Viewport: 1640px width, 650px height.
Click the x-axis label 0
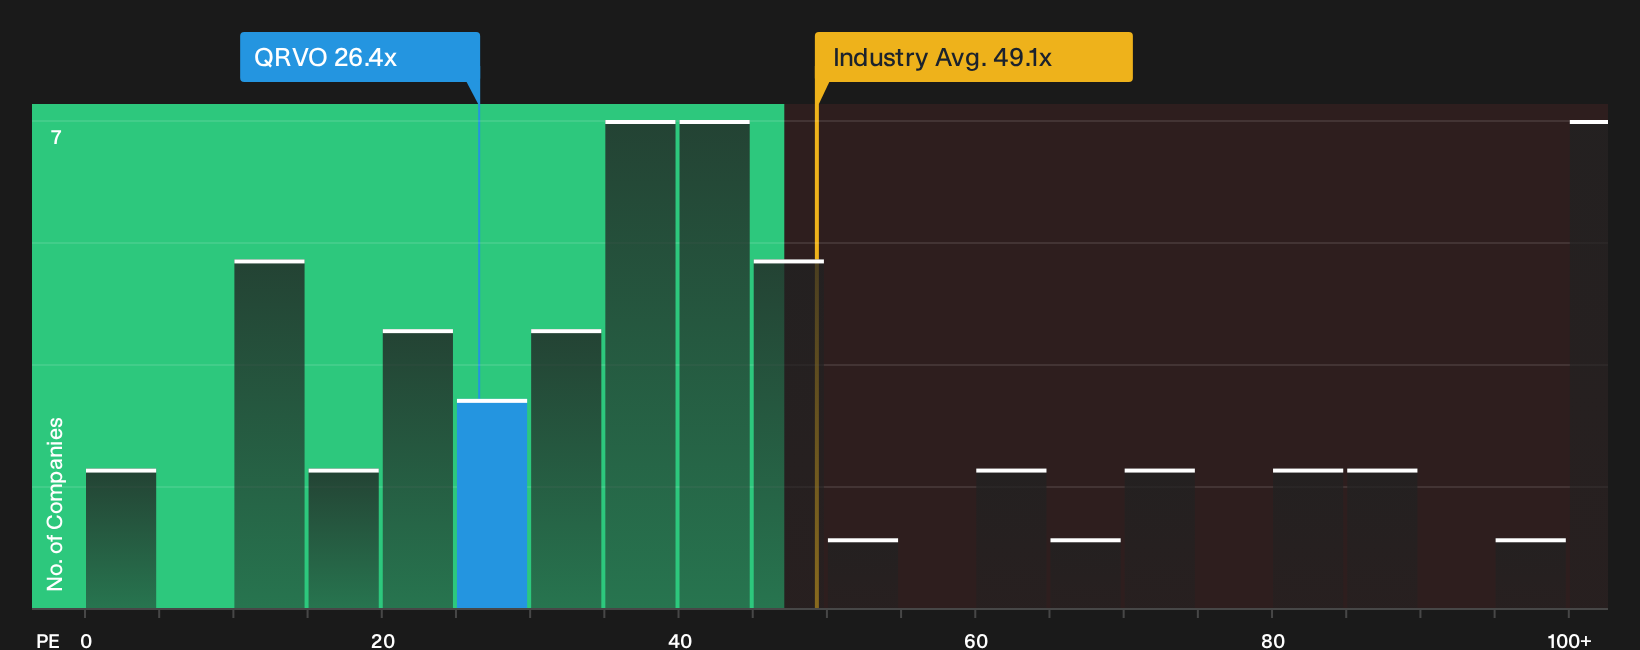(86, 641)
